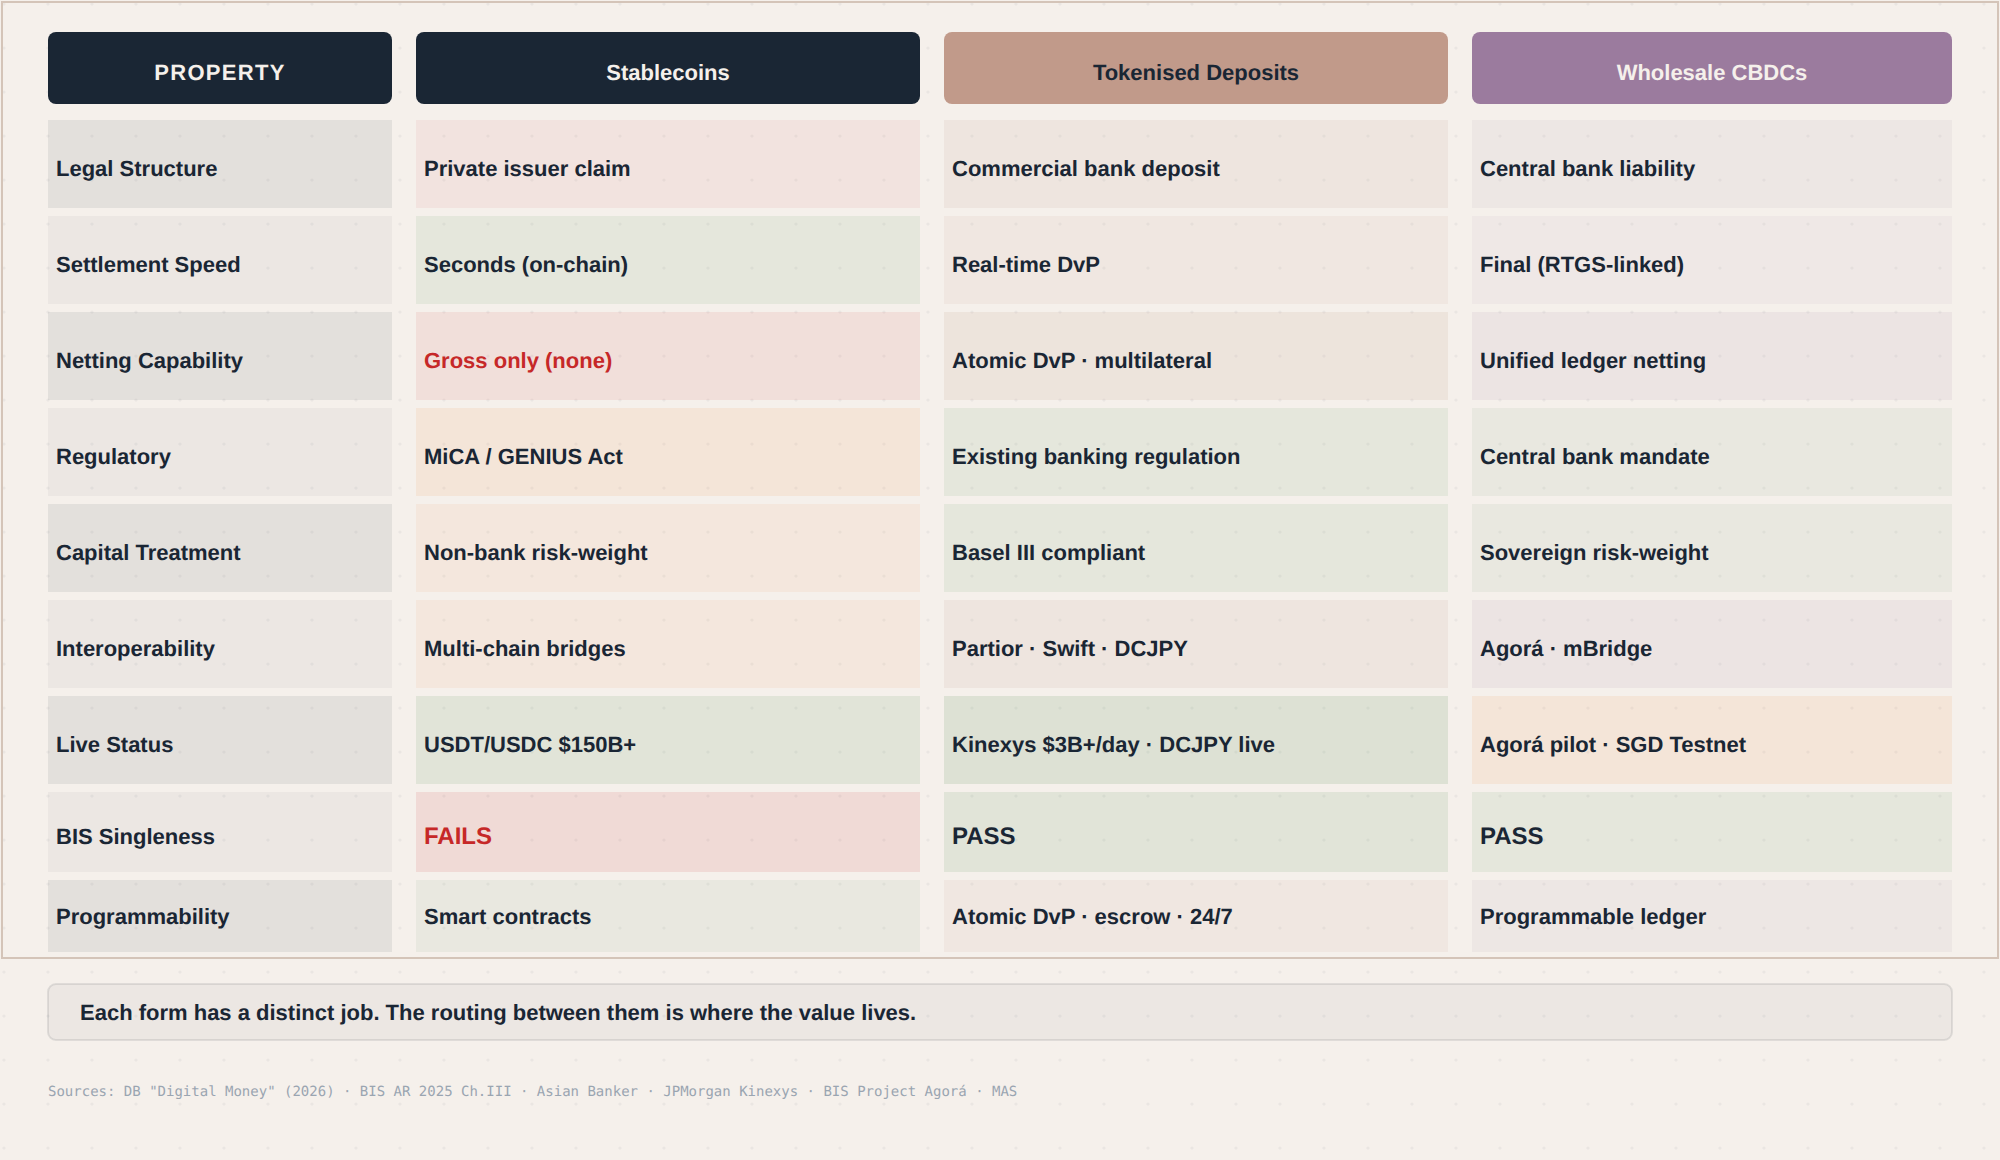Select the Non-bank risk-weight cell
Screen dimensions: 2000x1160
(x=668, y=548)
